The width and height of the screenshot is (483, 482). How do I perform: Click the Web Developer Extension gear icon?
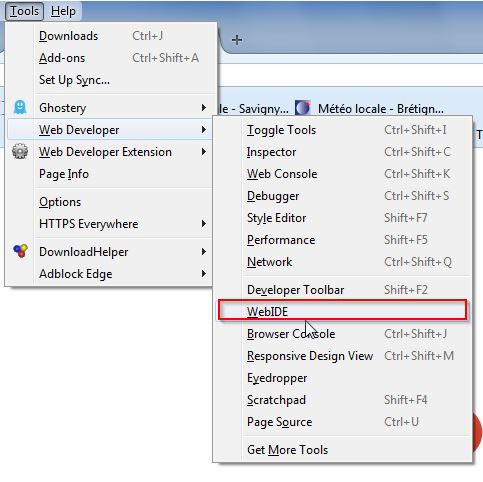point(20,152)
